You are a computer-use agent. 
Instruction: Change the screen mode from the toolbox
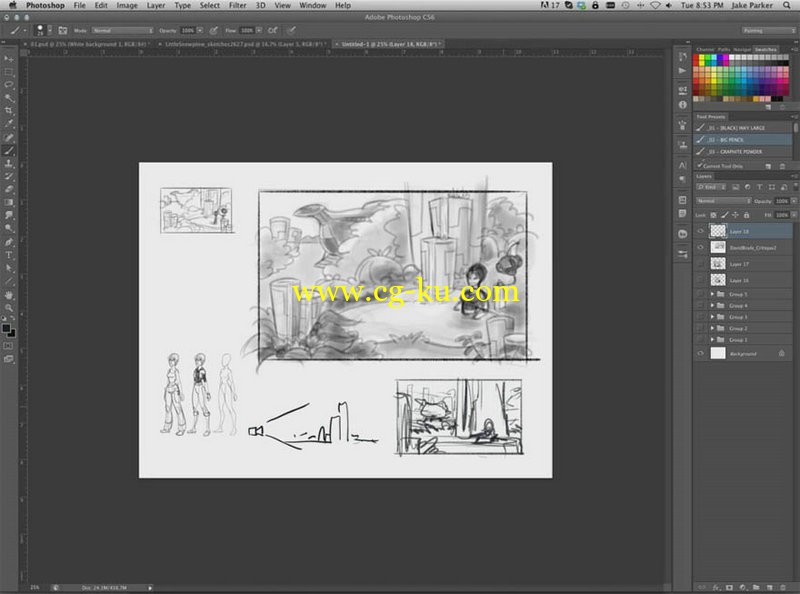[x=9, y=359]
